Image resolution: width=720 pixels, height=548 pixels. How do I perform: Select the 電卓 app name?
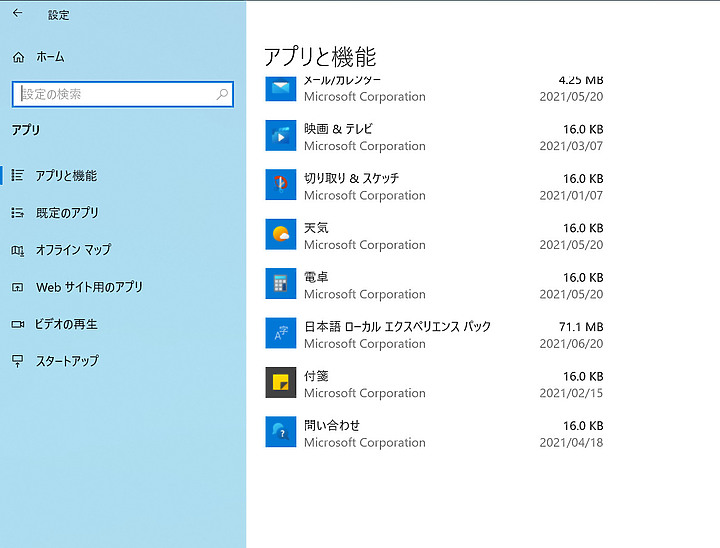[x=316, y=277]
